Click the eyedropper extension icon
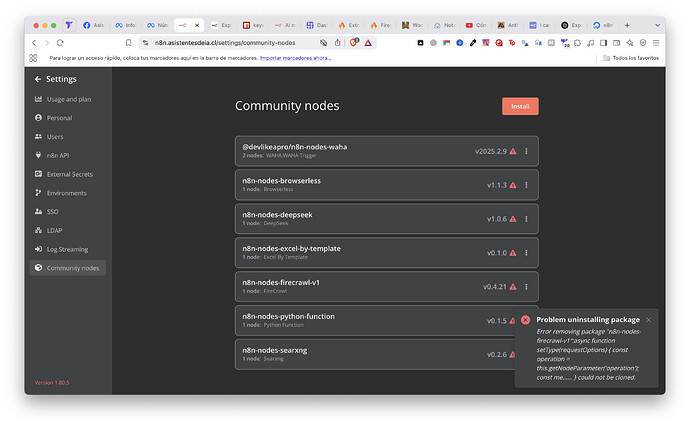Screen dimensions: 690x426 tap(473, 43)
